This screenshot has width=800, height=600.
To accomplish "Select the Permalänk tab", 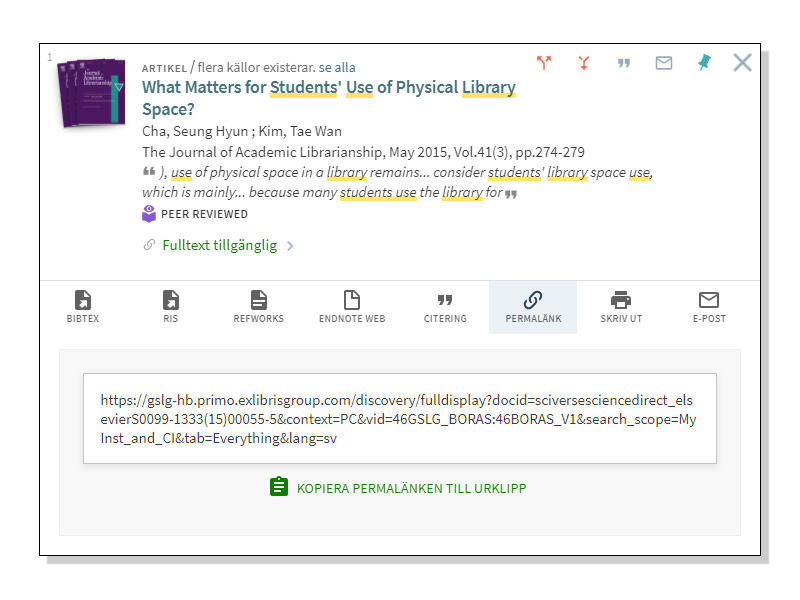I will (x=533, y=307).
